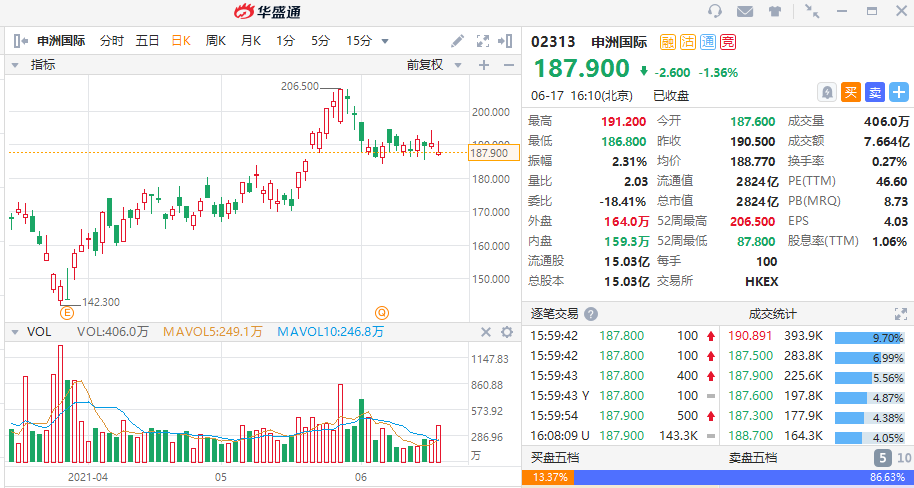Open the skin theme shirt icon

[x=775, y=11]
